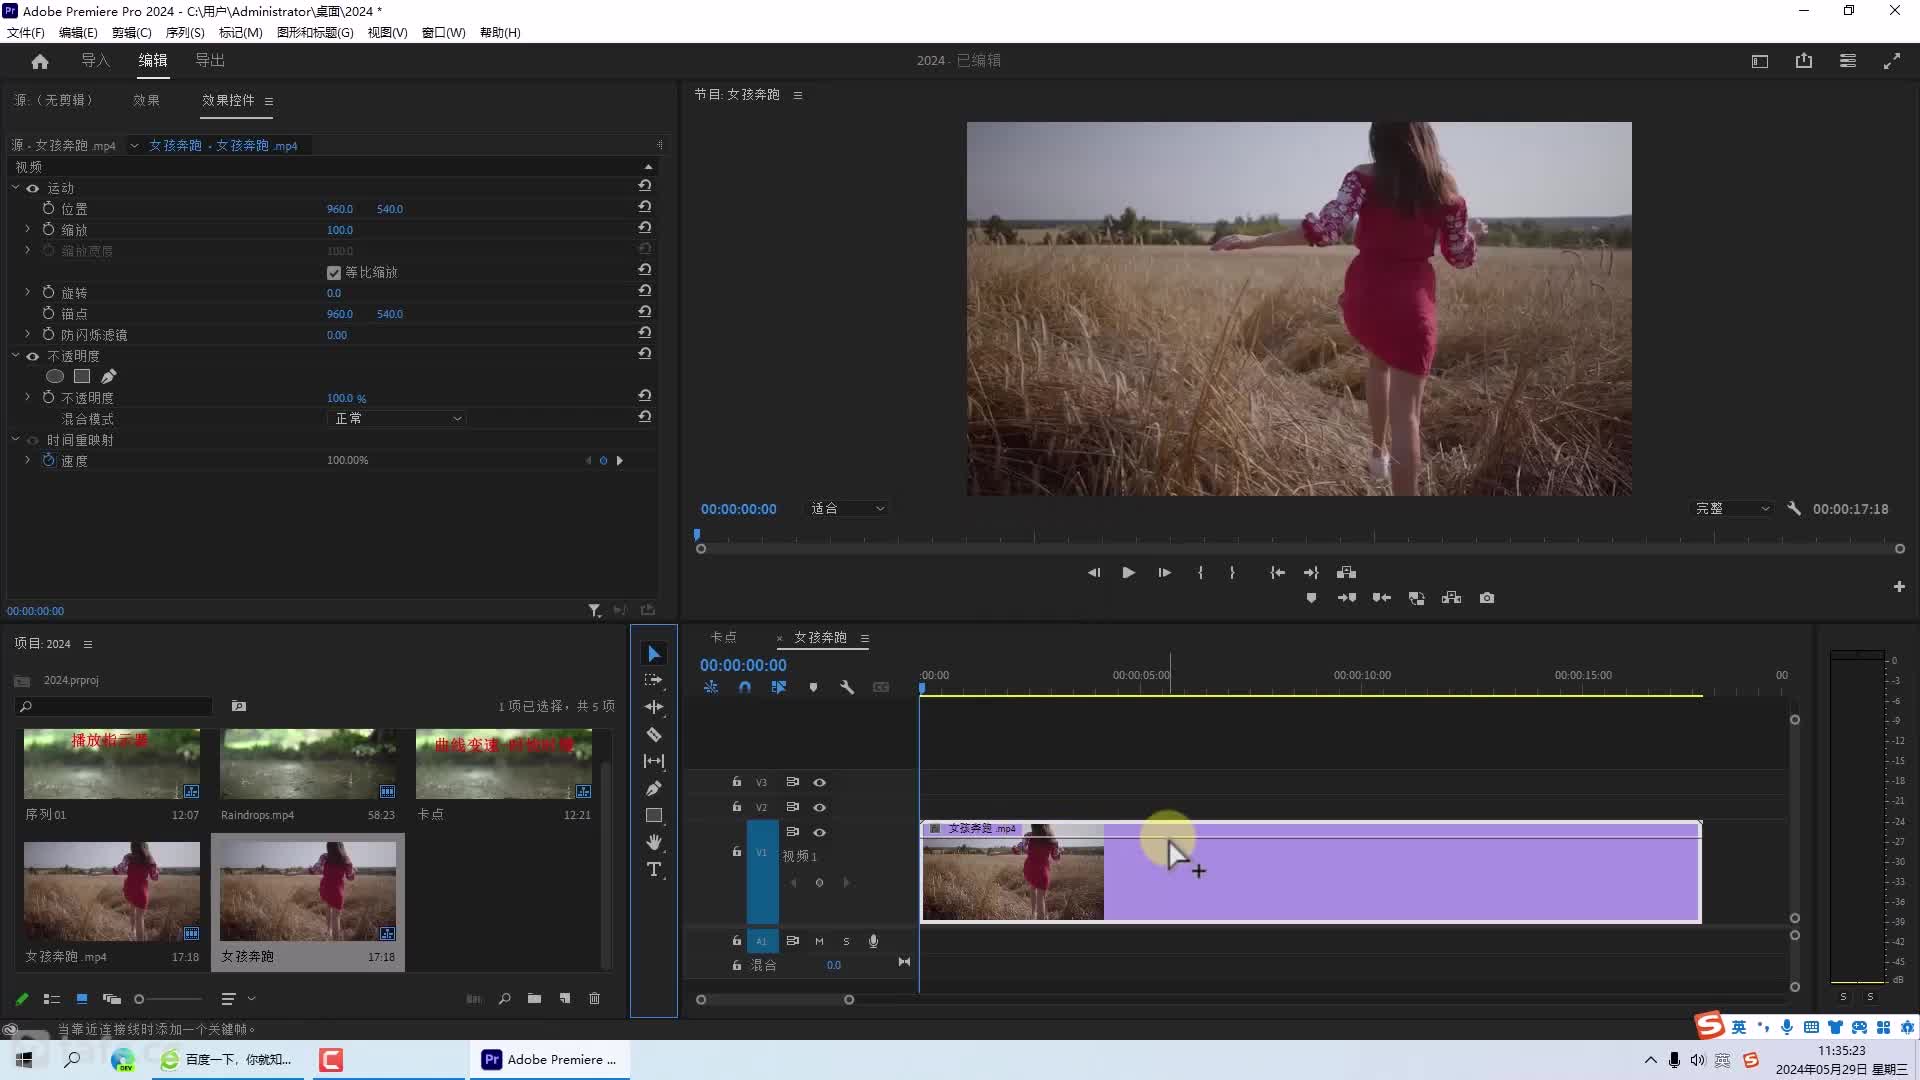Screen dimensions: 1920x1080
Task: Expand the scale property
Action: pos(27,229)
